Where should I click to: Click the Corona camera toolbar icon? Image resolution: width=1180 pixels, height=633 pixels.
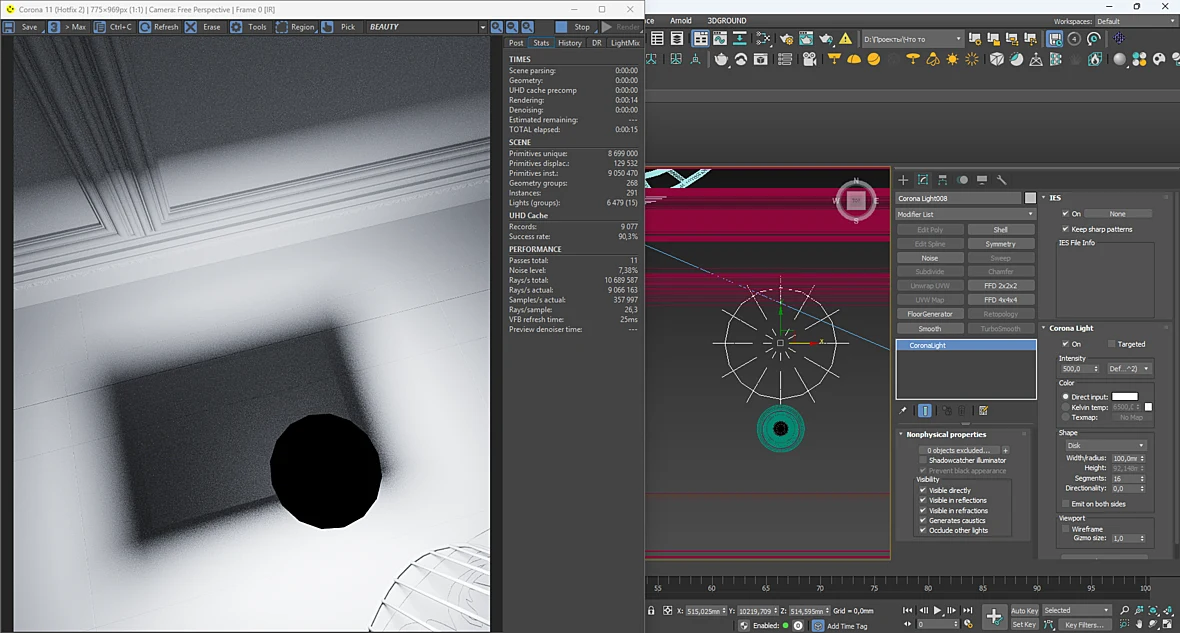click(810, 59)
